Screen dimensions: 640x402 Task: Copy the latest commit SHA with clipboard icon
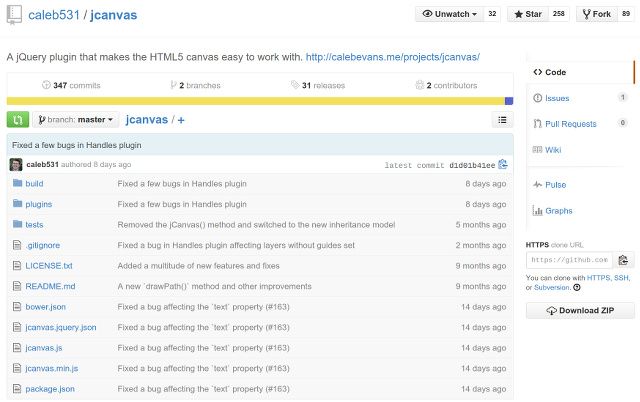click(503, 164)
